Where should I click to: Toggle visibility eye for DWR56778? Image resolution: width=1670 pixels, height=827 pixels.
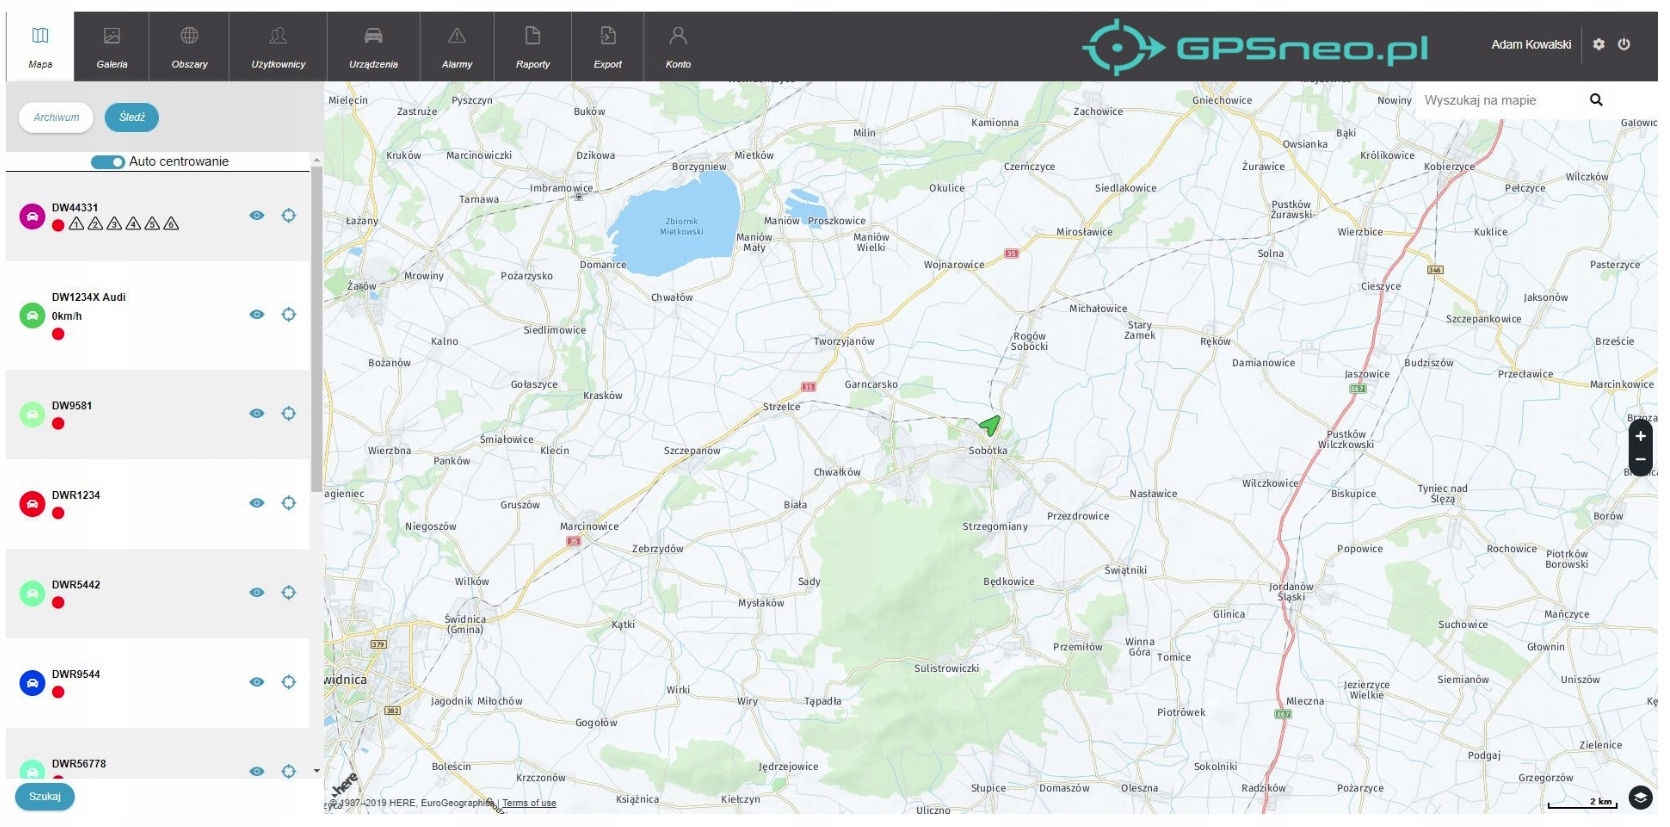tap(257, 771)
